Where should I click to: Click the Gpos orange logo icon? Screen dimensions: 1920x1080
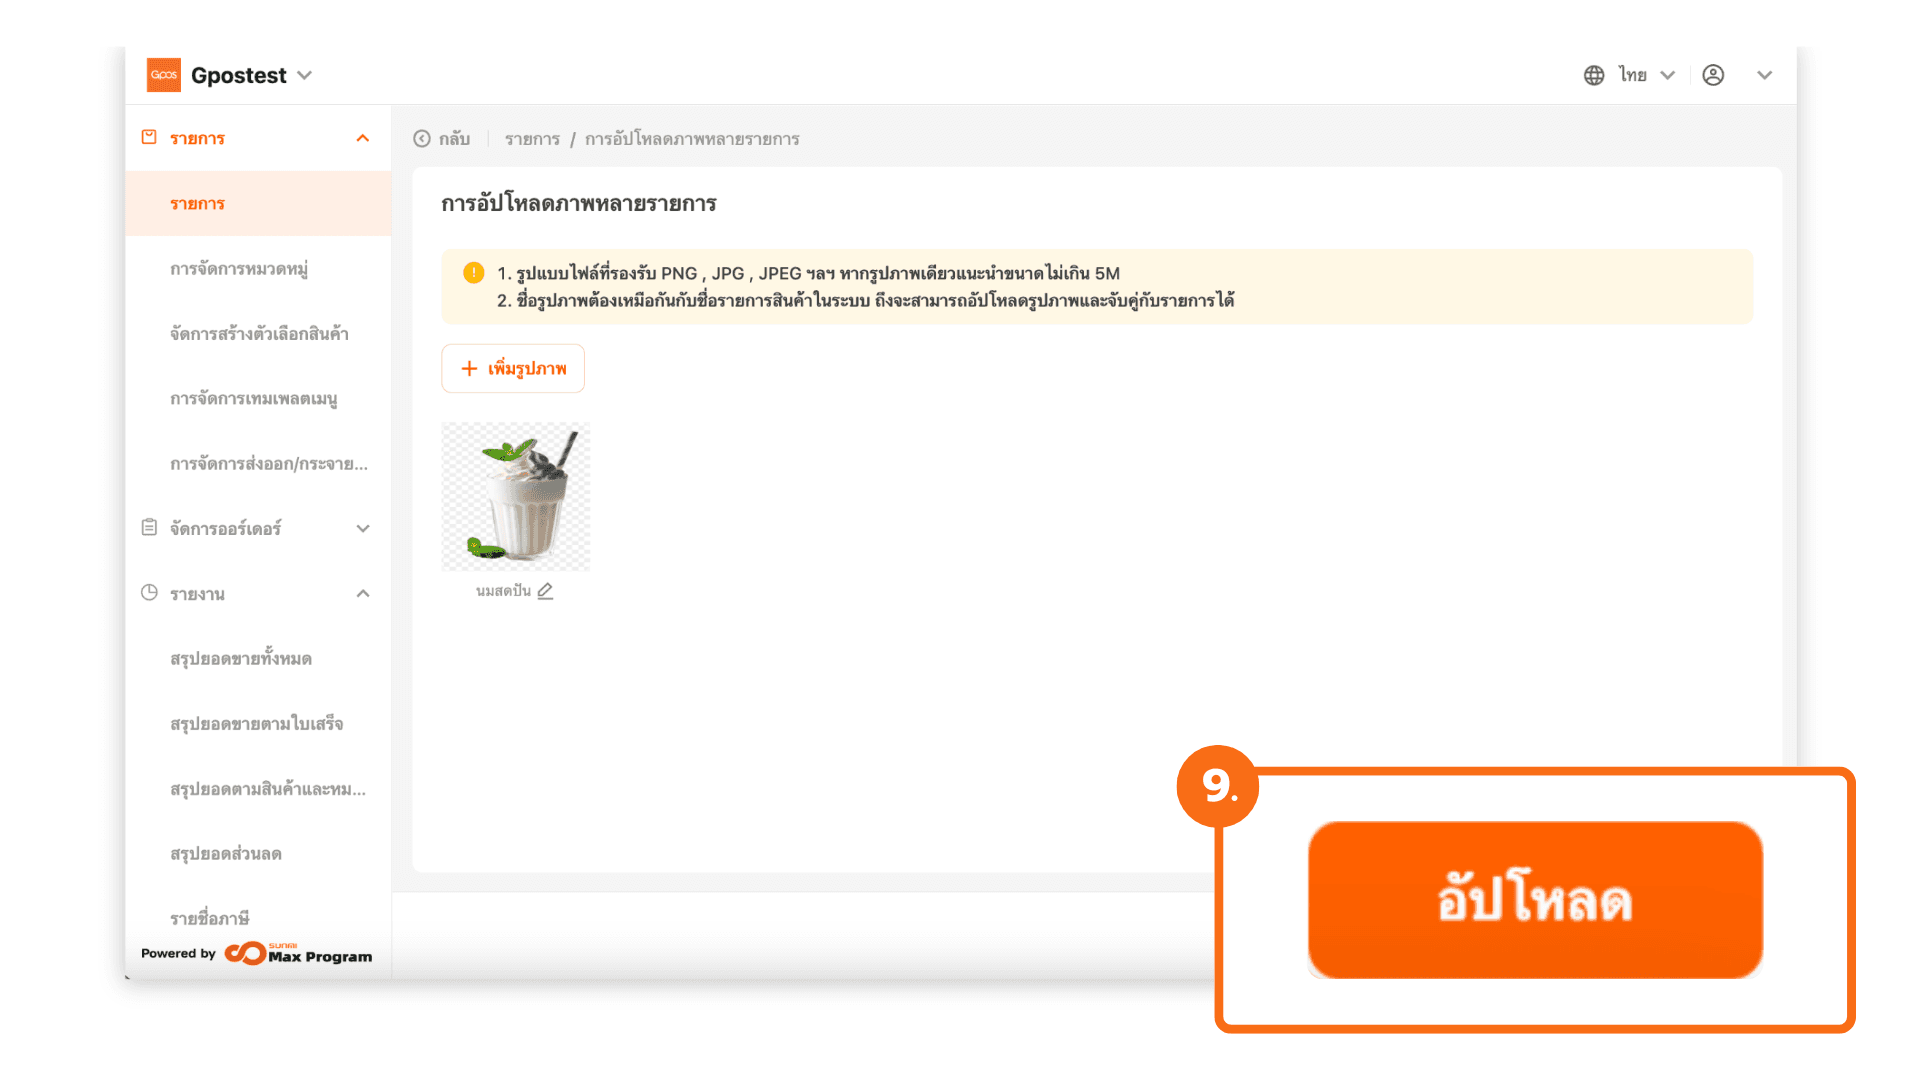tap(164, 75)
